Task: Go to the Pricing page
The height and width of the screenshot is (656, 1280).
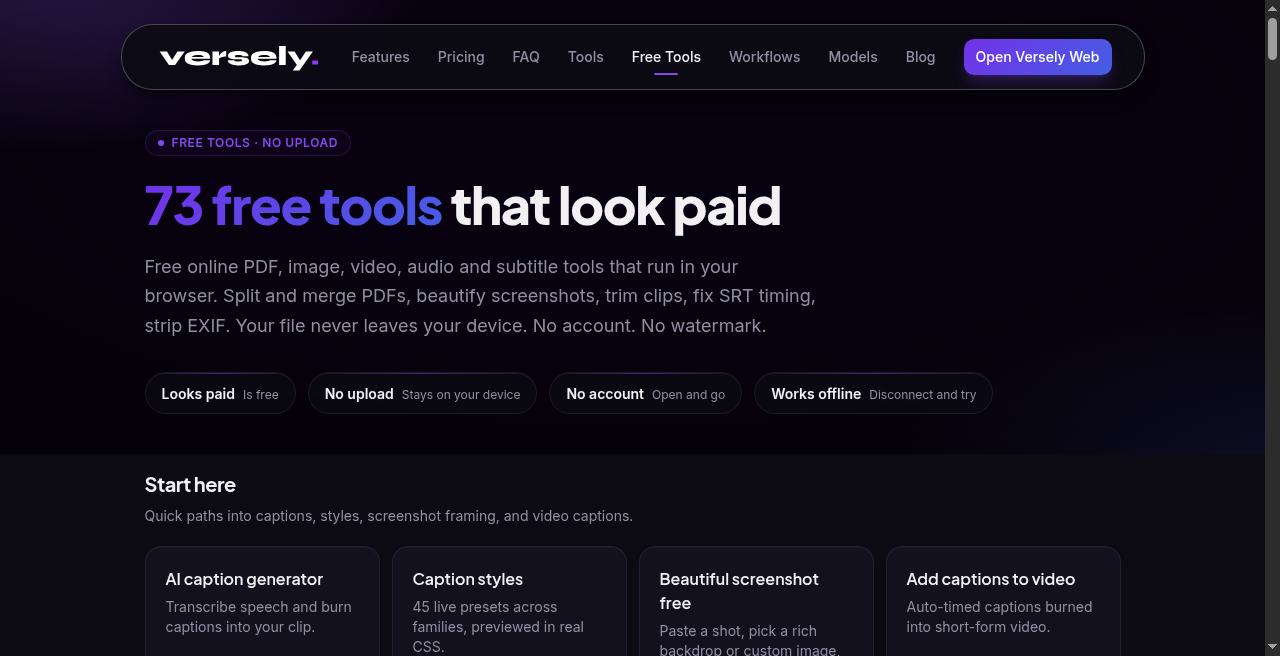Action: (461, 57)
